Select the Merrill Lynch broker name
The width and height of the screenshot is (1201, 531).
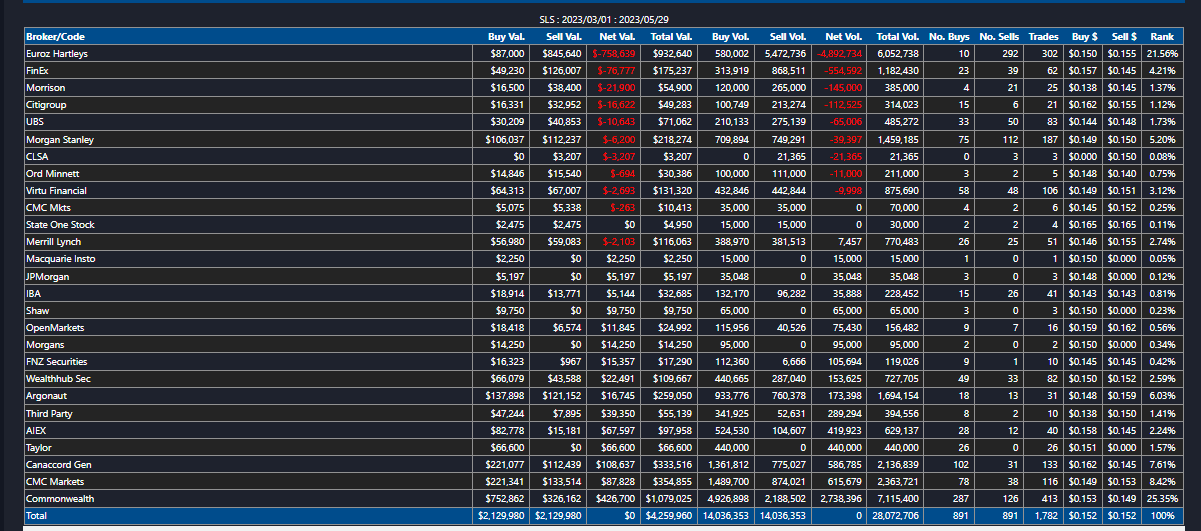tap(54, 242)
